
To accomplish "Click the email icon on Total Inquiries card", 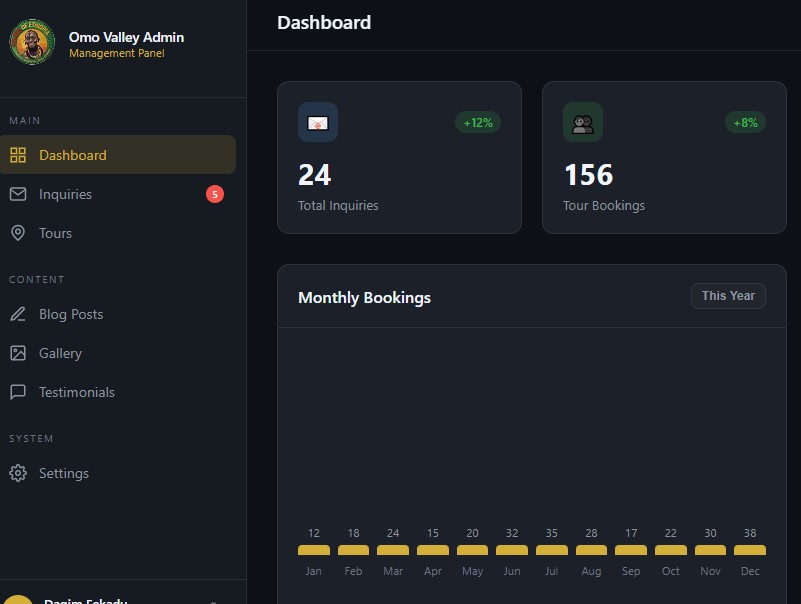I will point(318,122).
